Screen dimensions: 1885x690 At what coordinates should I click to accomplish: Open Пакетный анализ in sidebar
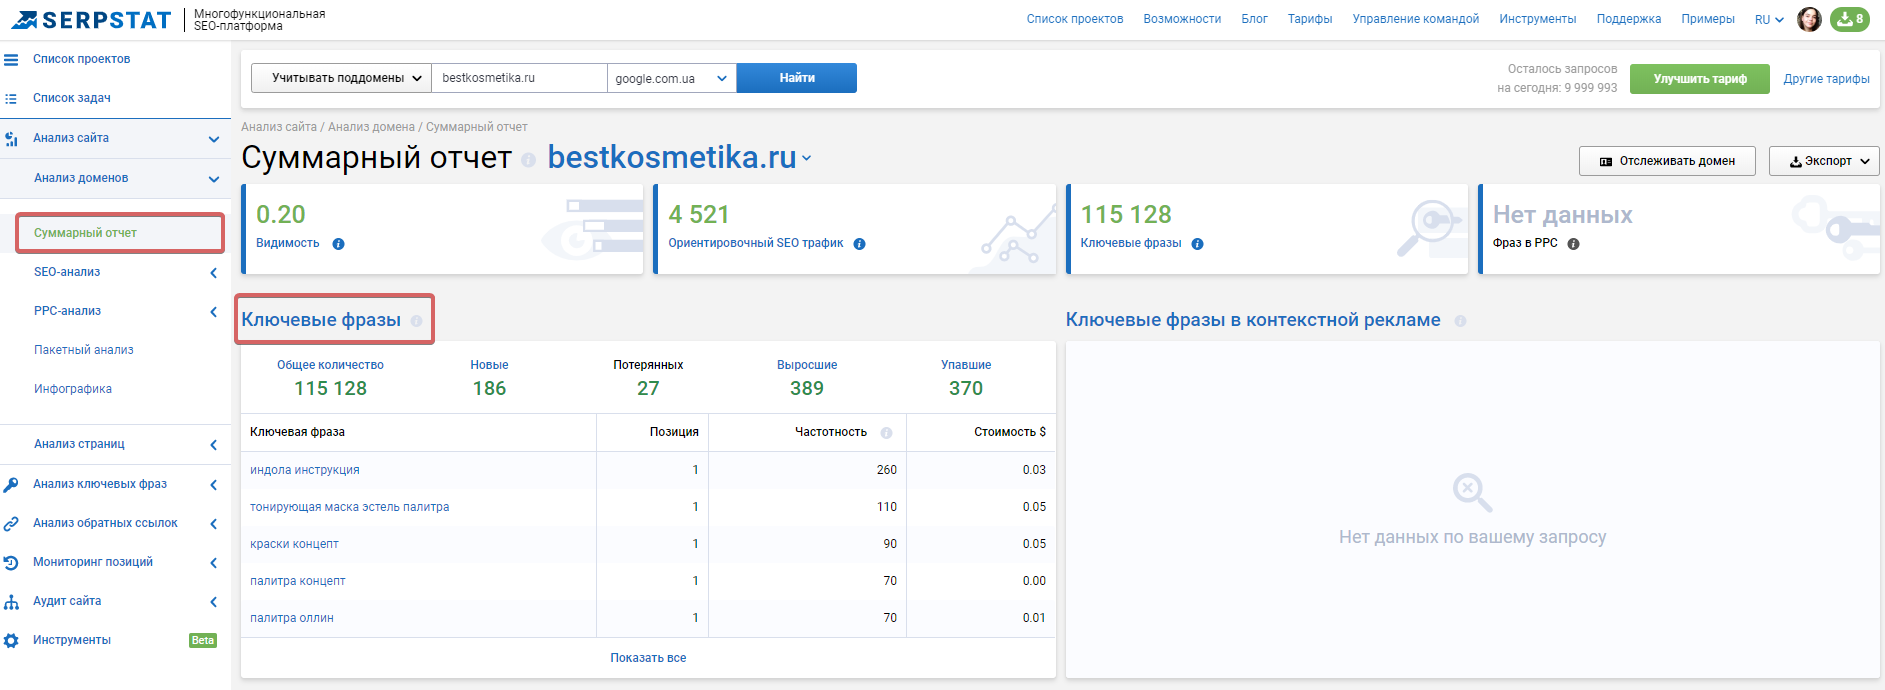tap(84, 350)
